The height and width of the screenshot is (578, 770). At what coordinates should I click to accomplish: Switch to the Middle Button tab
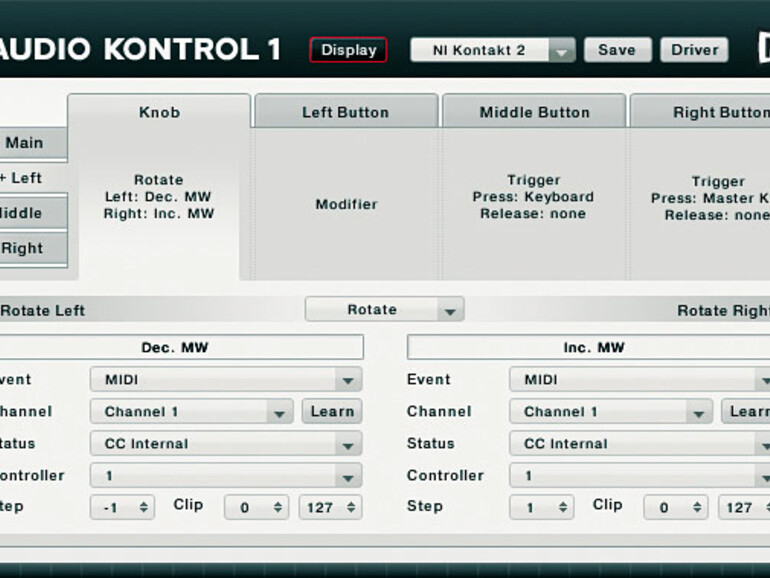point(534,112)
